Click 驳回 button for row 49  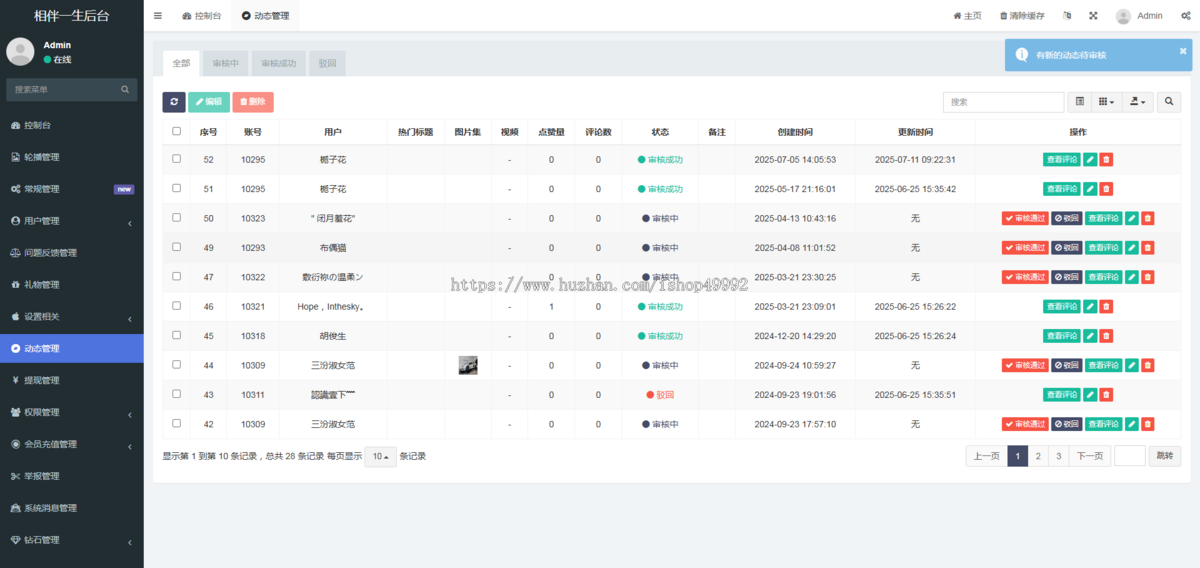(1067, 248)
